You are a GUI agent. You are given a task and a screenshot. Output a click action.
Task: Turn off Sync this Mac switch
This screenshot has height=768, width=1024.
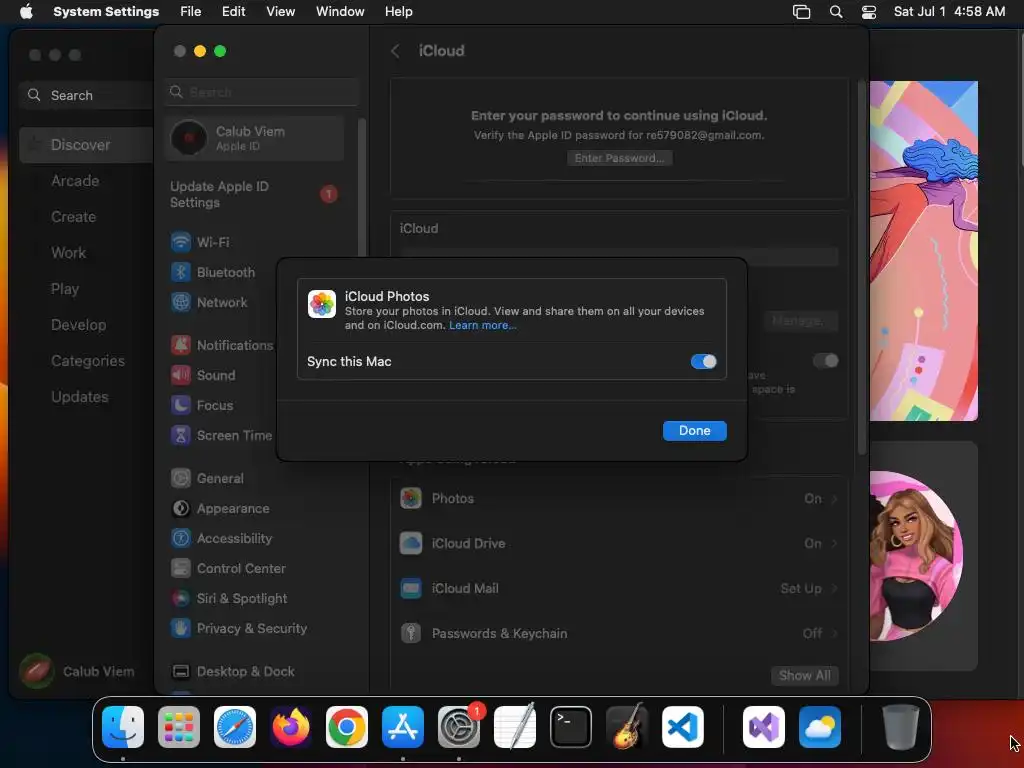point(703,362)
